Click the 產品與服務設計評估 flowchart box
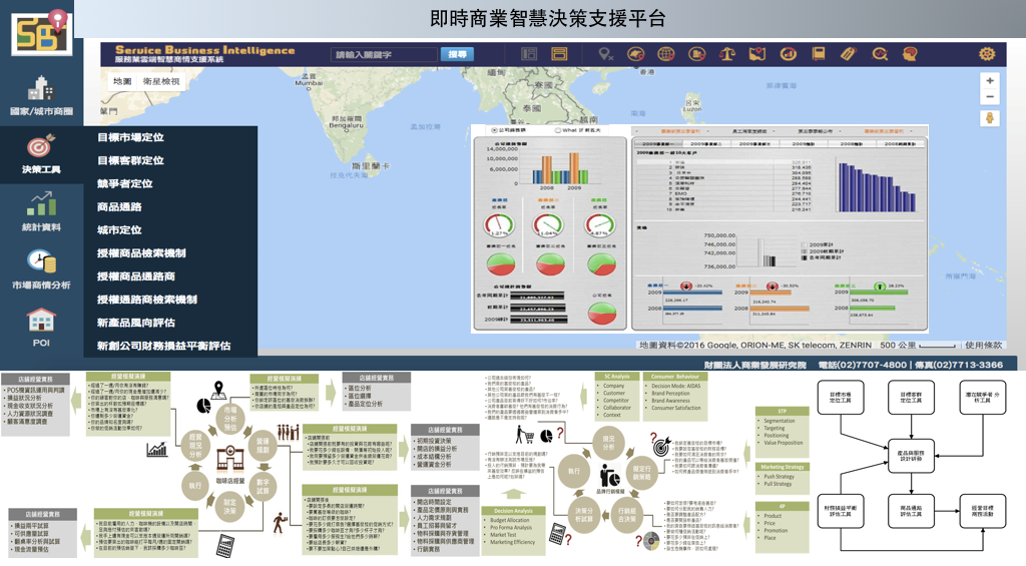 (x=911, y=455)
